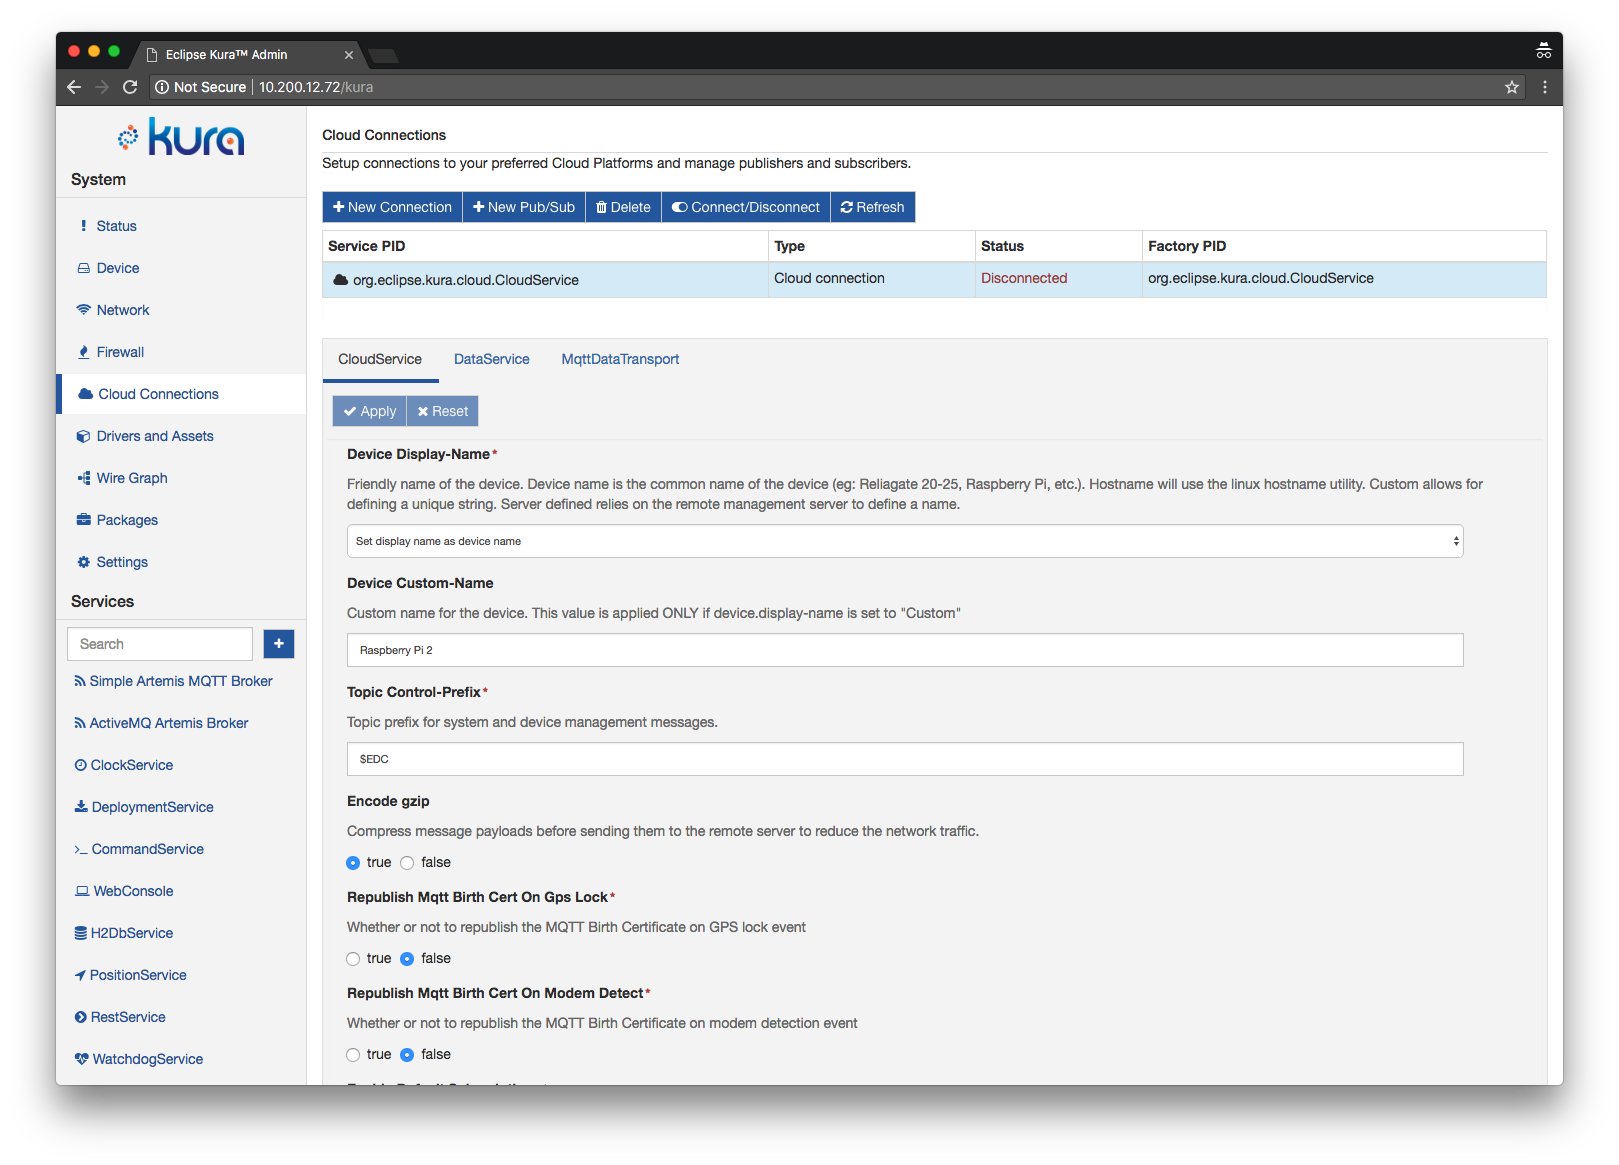Go back using browser back arrow
This screenshot has width=1619, height=1165.
click(x=74, y=87)
